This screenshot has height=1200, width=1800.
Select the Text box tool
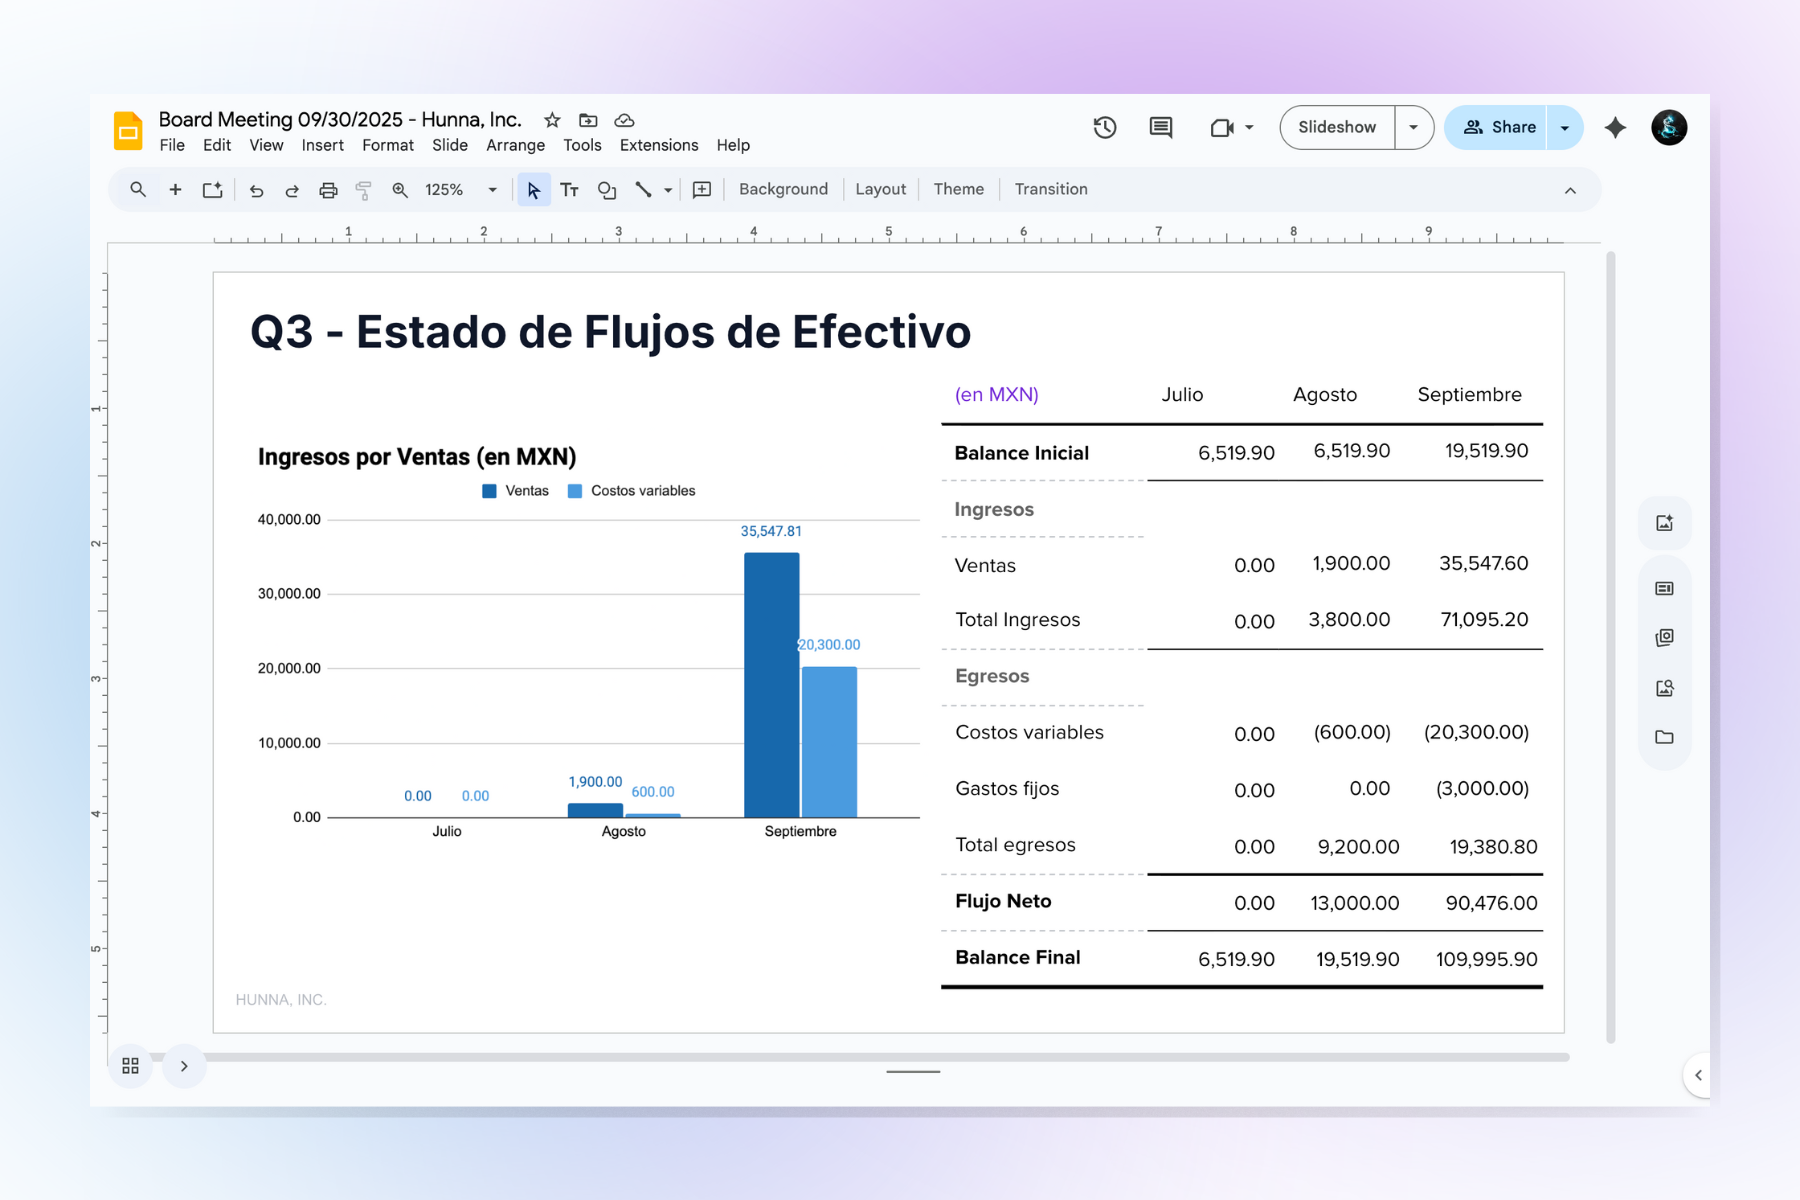570,189
